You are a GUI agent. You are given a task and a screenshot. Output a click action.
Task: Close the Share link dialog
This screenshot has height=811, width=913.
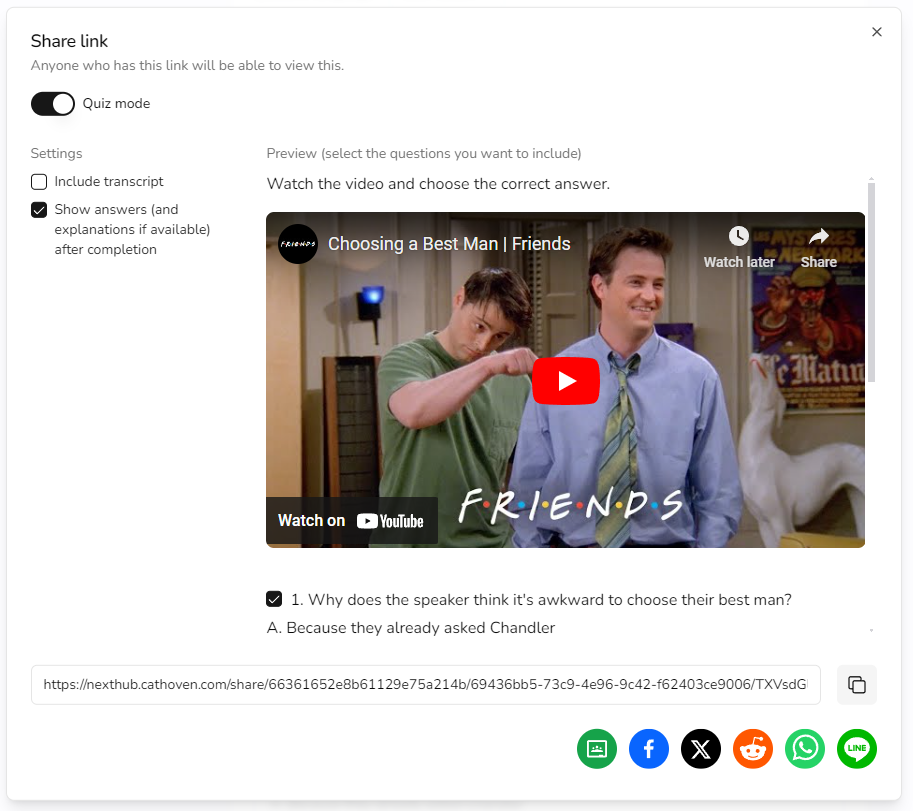[x=877, y=32]
